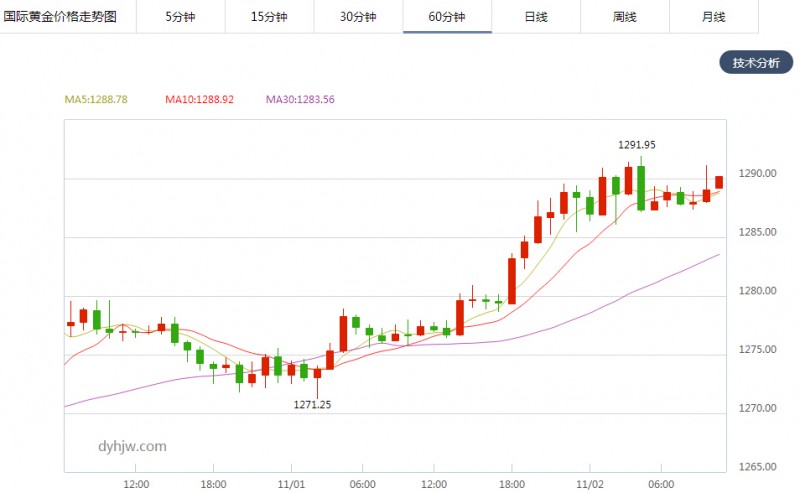Screen dimensions: 800x493
Task: Click the MA30:1283.56 legend label
Action: pyautogui.click(x=300, y=99)
